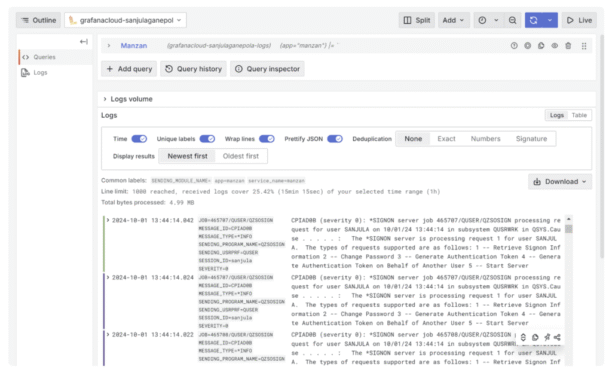
Task: Open the Download dropdown
Action: tap(560, 182)
